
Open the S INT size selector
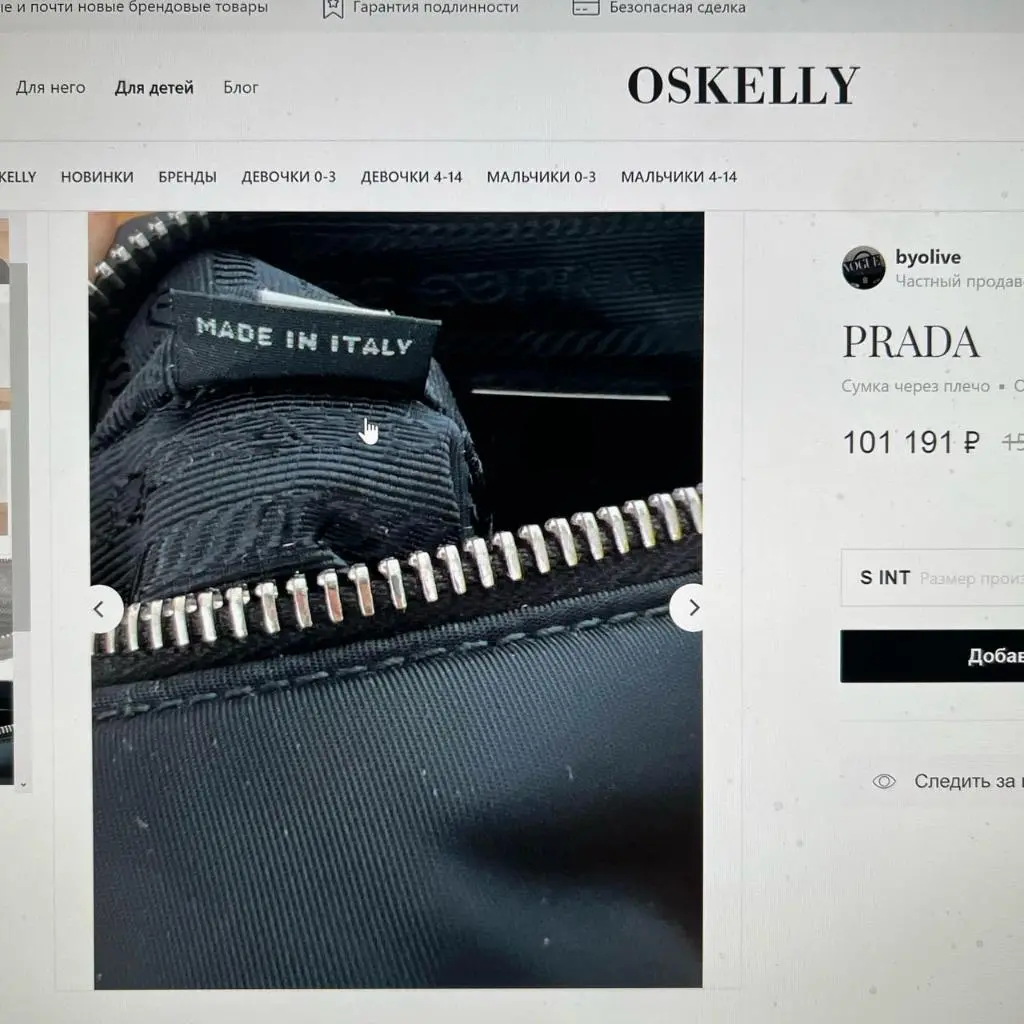pos(933,578)
